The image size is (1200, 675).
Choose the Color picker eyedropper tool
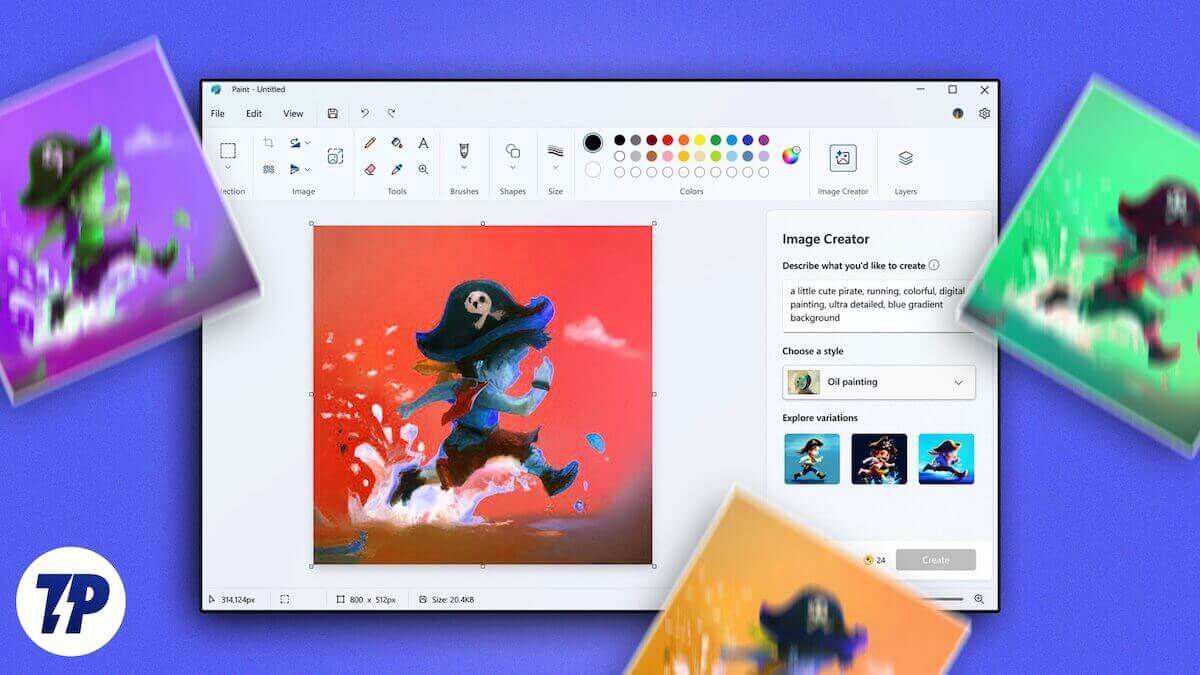(x=397, y=168)
